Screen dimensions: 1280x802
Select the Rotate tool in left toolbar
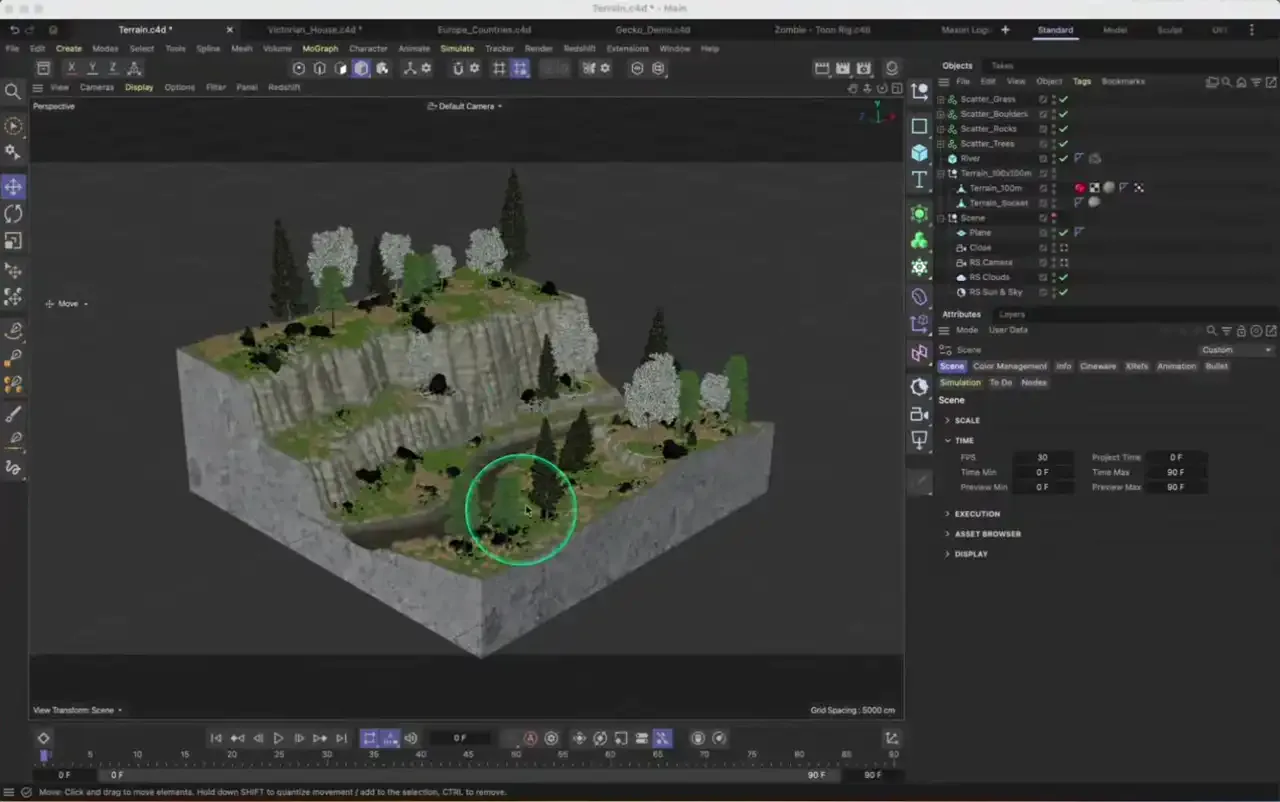[x=13, y=214]
